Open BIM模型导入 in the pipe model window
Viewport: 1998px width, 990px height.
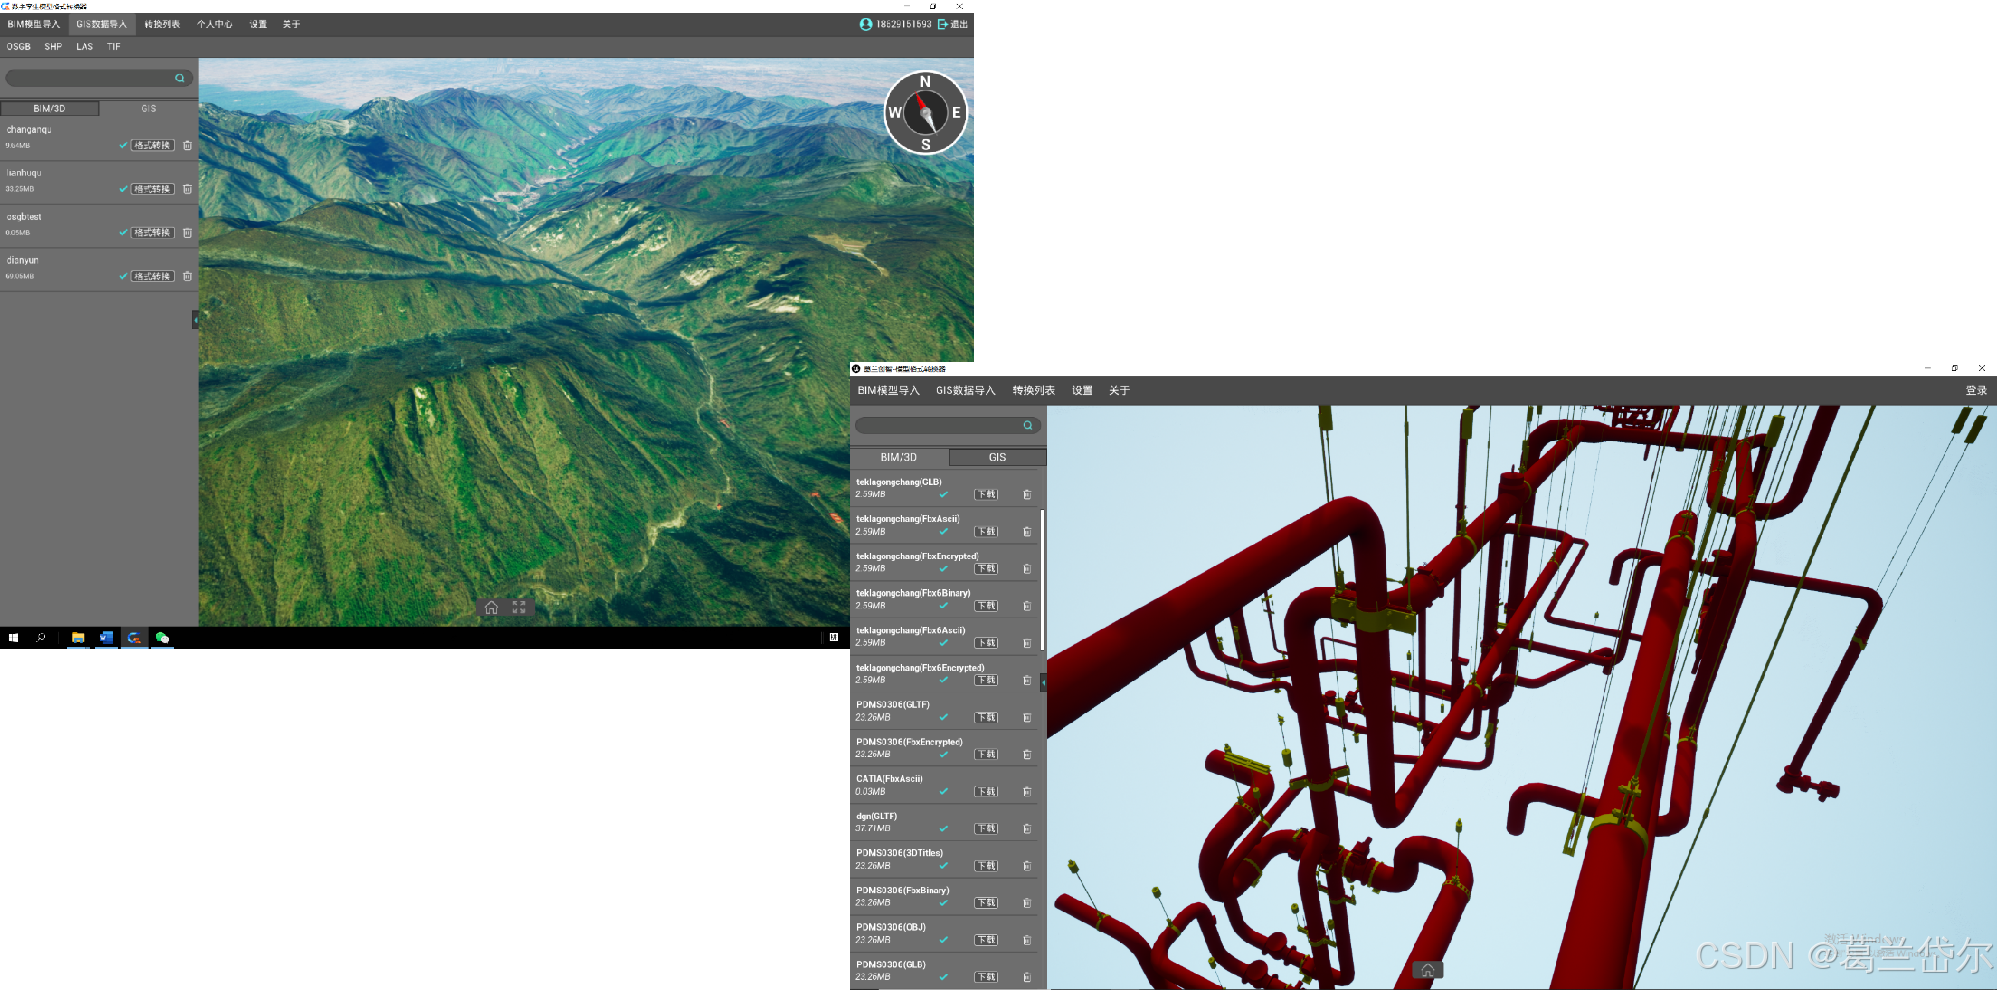click(888, 391)
